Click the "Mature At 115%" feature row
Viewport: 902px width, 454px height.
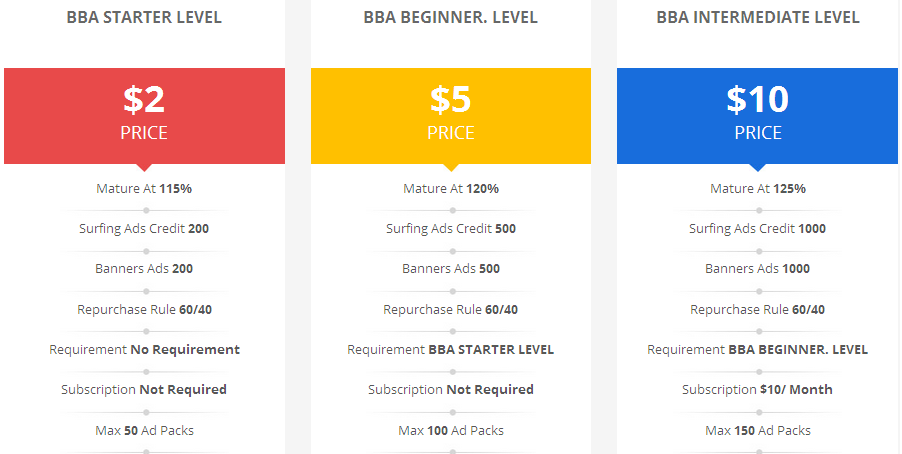coord(144,188)
